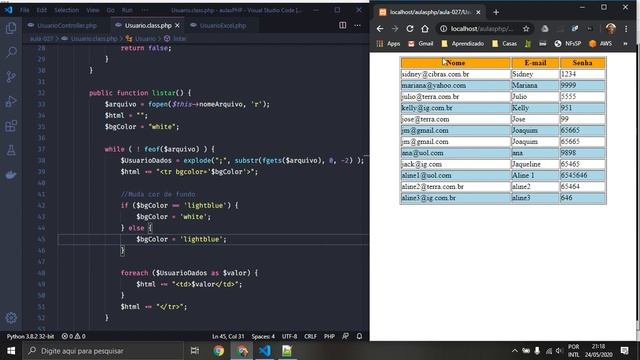Open the errors and warnings status indicator
The height and width of the screenshot is (360, 640).
pyautogui.click(x=73, y=336)
